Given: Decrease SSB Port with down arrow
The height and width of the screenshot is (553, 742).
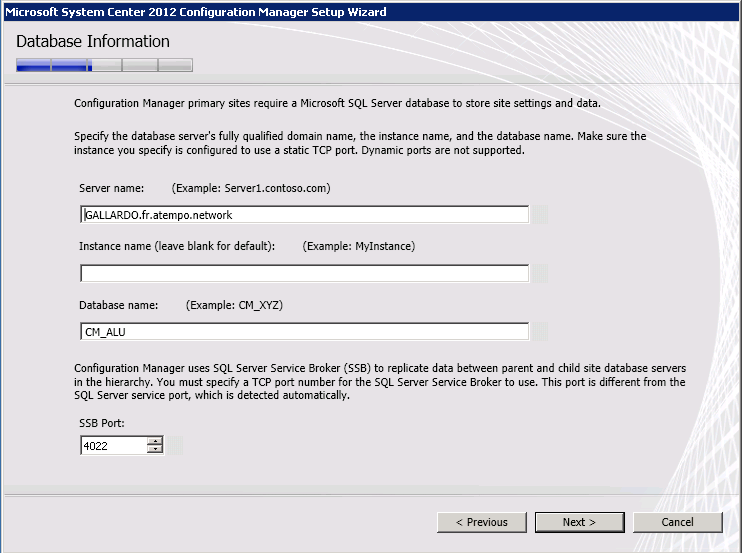Looking at the screenshot, I should [x=155, y=449].
